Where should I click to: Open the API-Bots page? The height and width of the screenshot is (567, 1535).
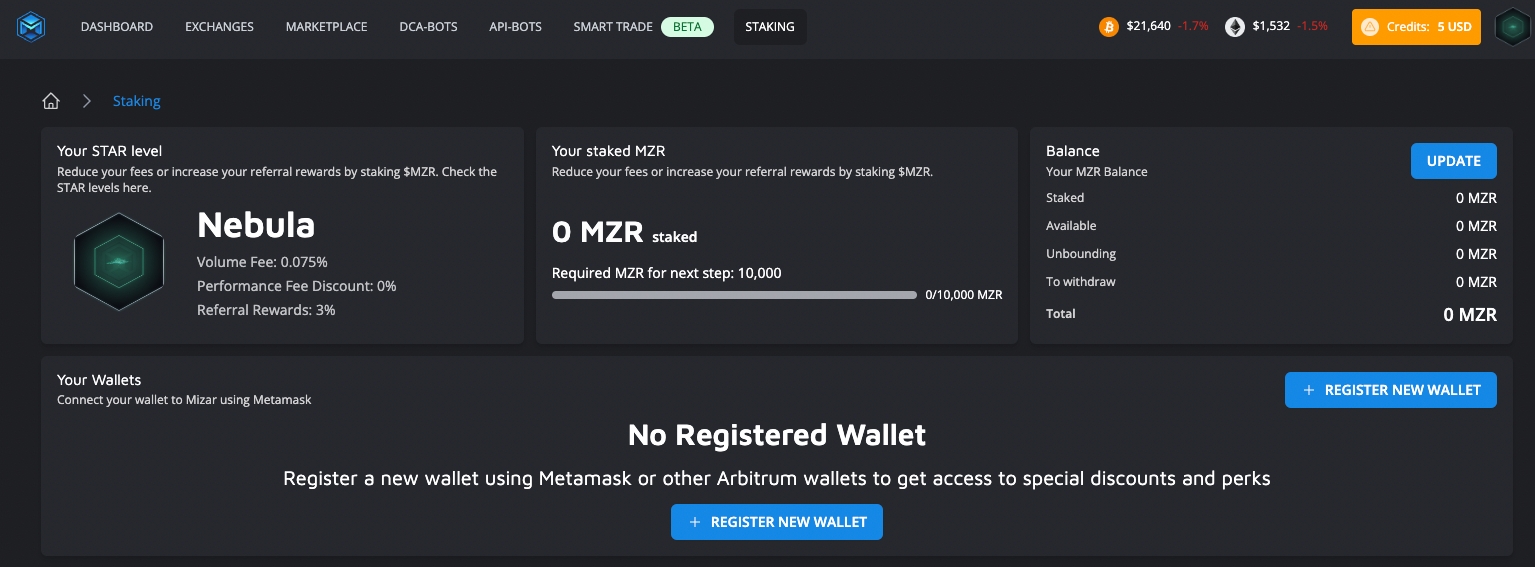pyautogui.click(x=515, y=27)
